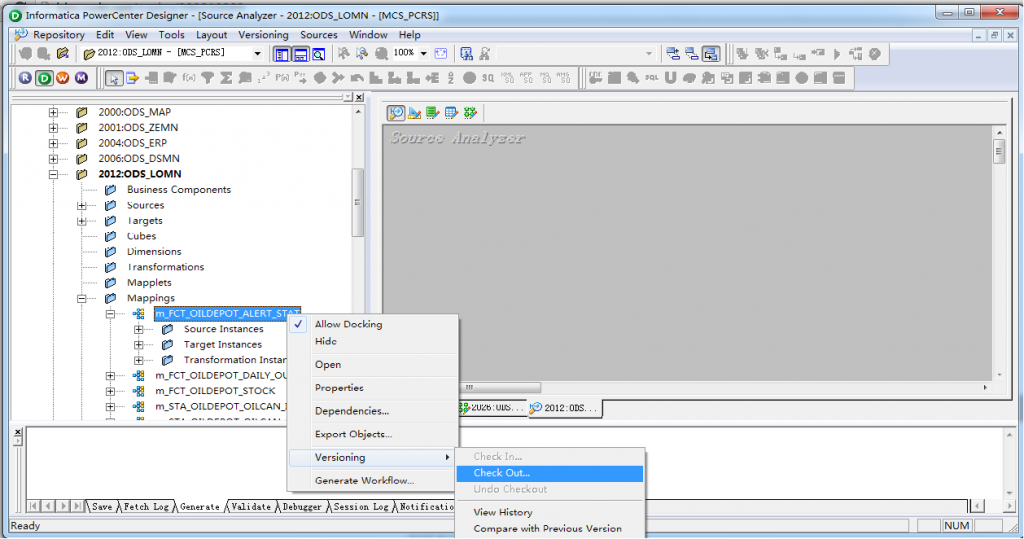Toggle the highlighted arrange-windows toolbar button

(711, 54)
